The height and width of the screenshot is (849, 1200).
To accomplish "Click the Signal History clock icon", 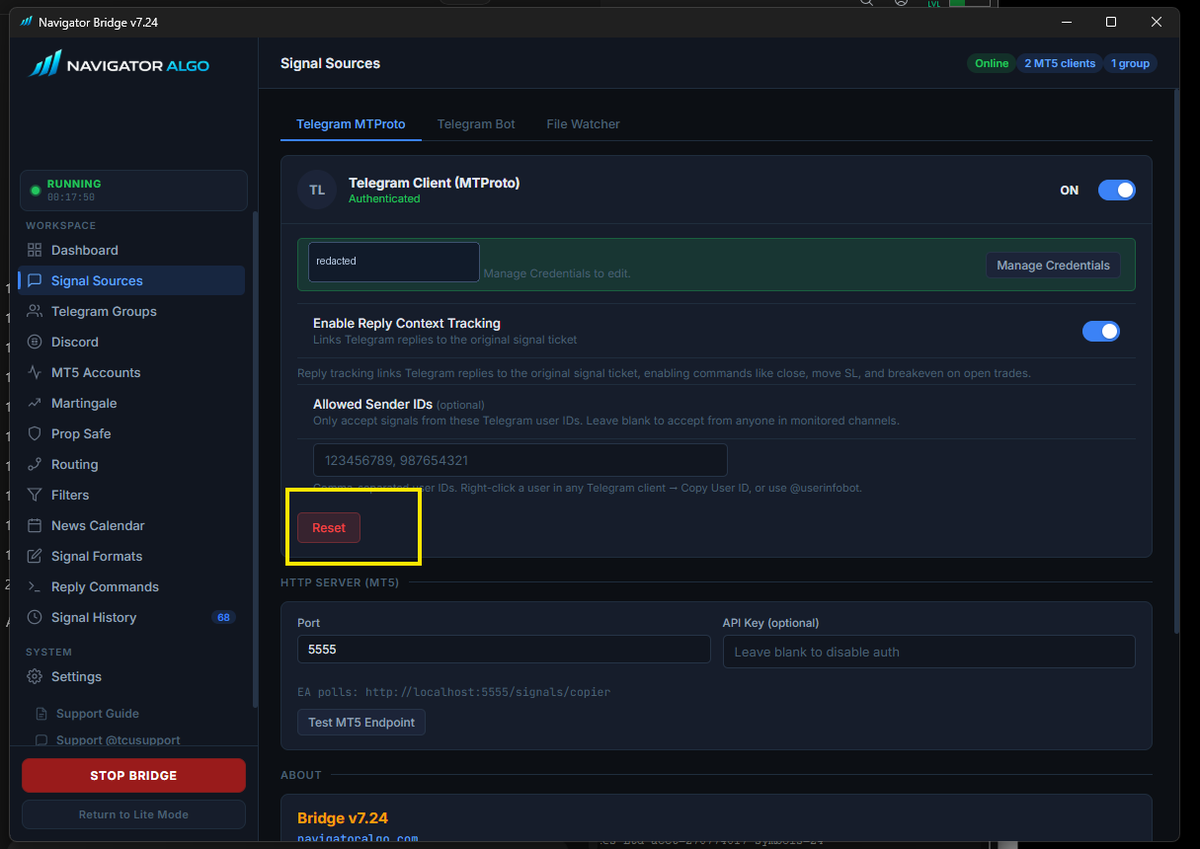I will click(x=35, y=617).
